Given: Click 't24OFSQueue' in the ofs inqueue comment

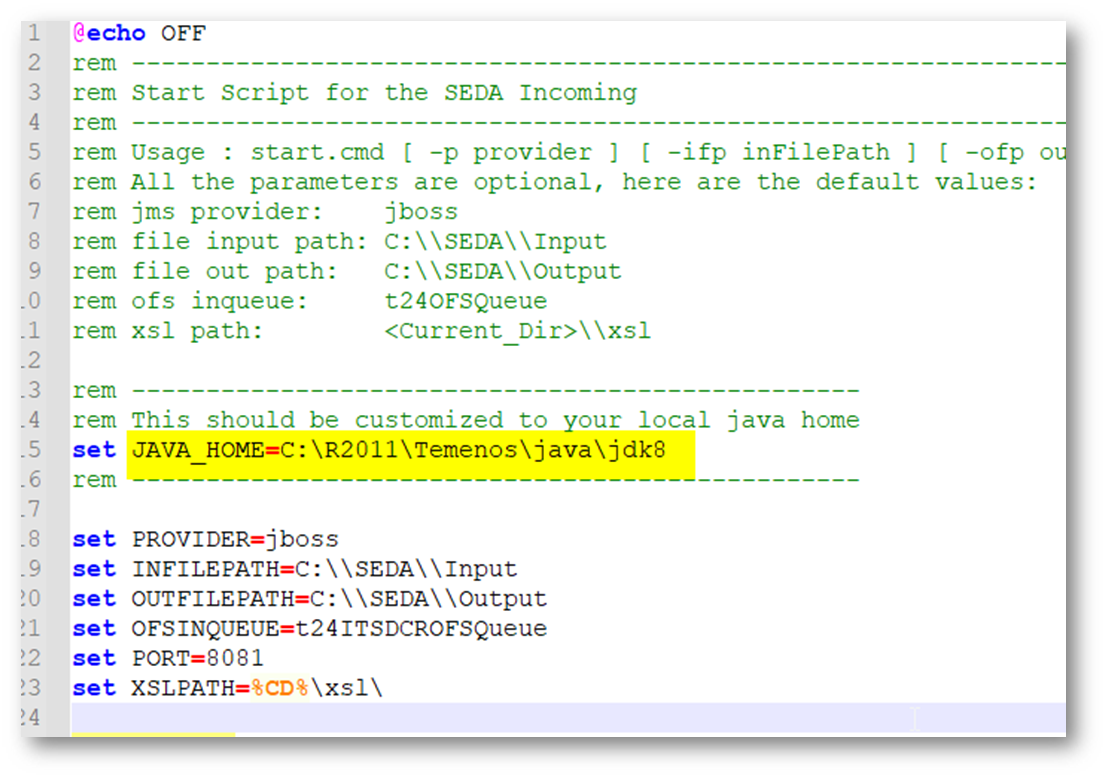Looking at the screenshot, I should [x=465, y=301].
